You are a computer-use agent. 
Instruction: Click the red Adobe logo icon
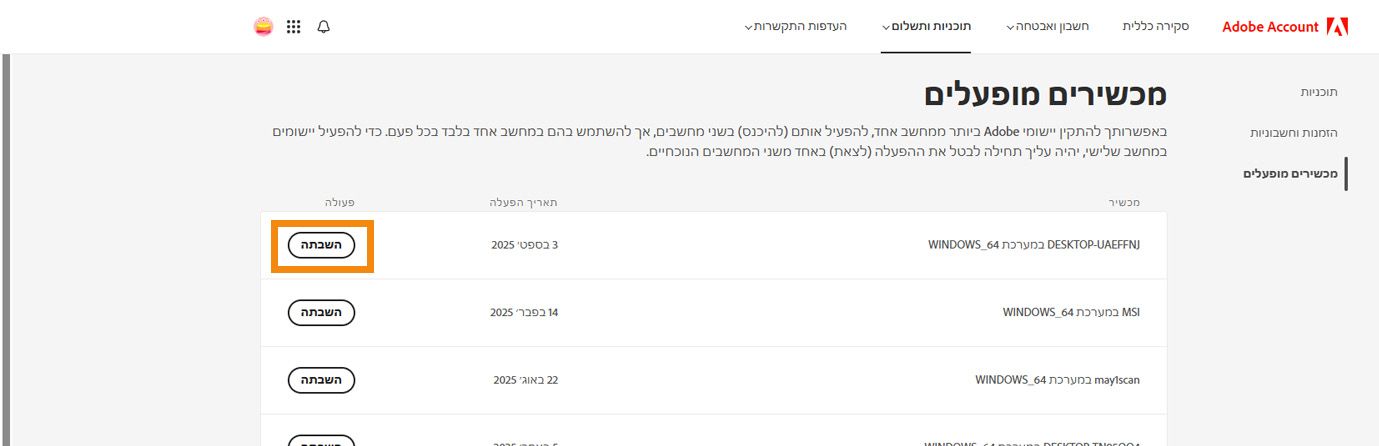tap(1337, 27)
